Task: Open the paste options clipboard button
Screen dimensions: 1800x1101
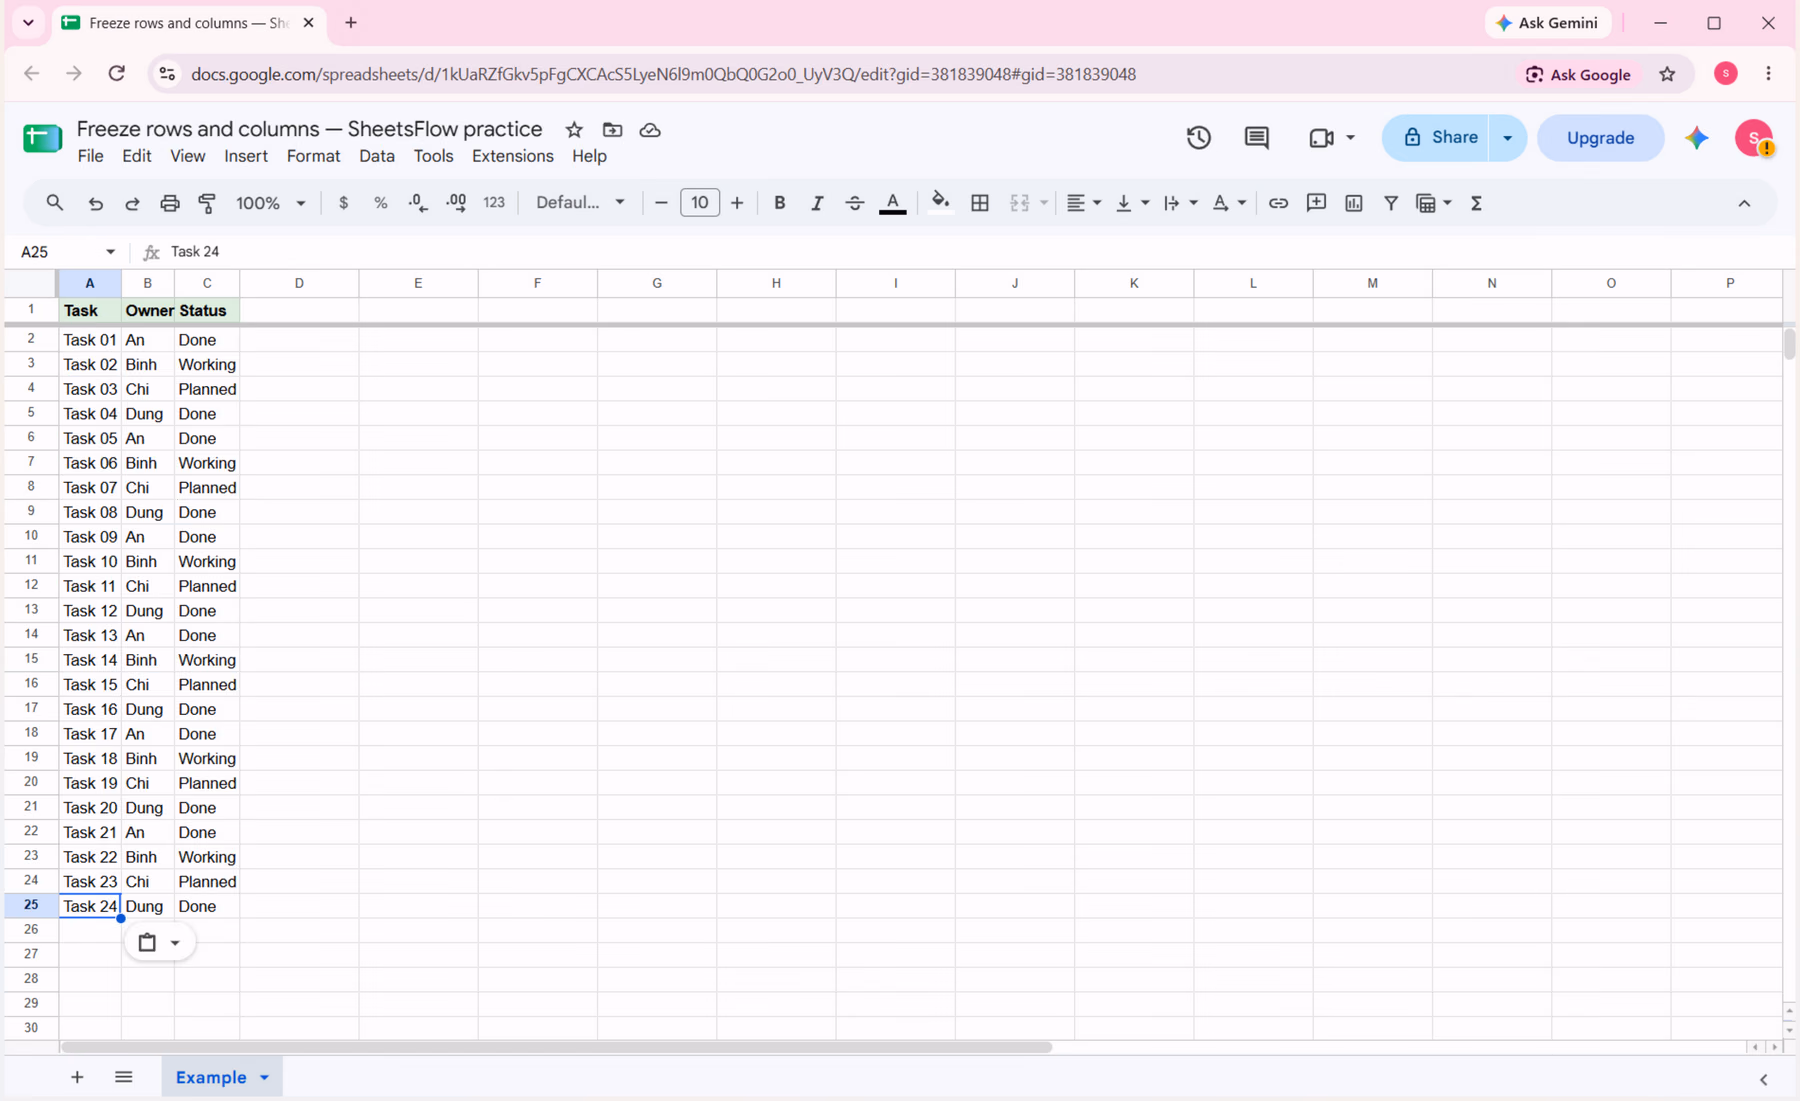Action: 159,942
